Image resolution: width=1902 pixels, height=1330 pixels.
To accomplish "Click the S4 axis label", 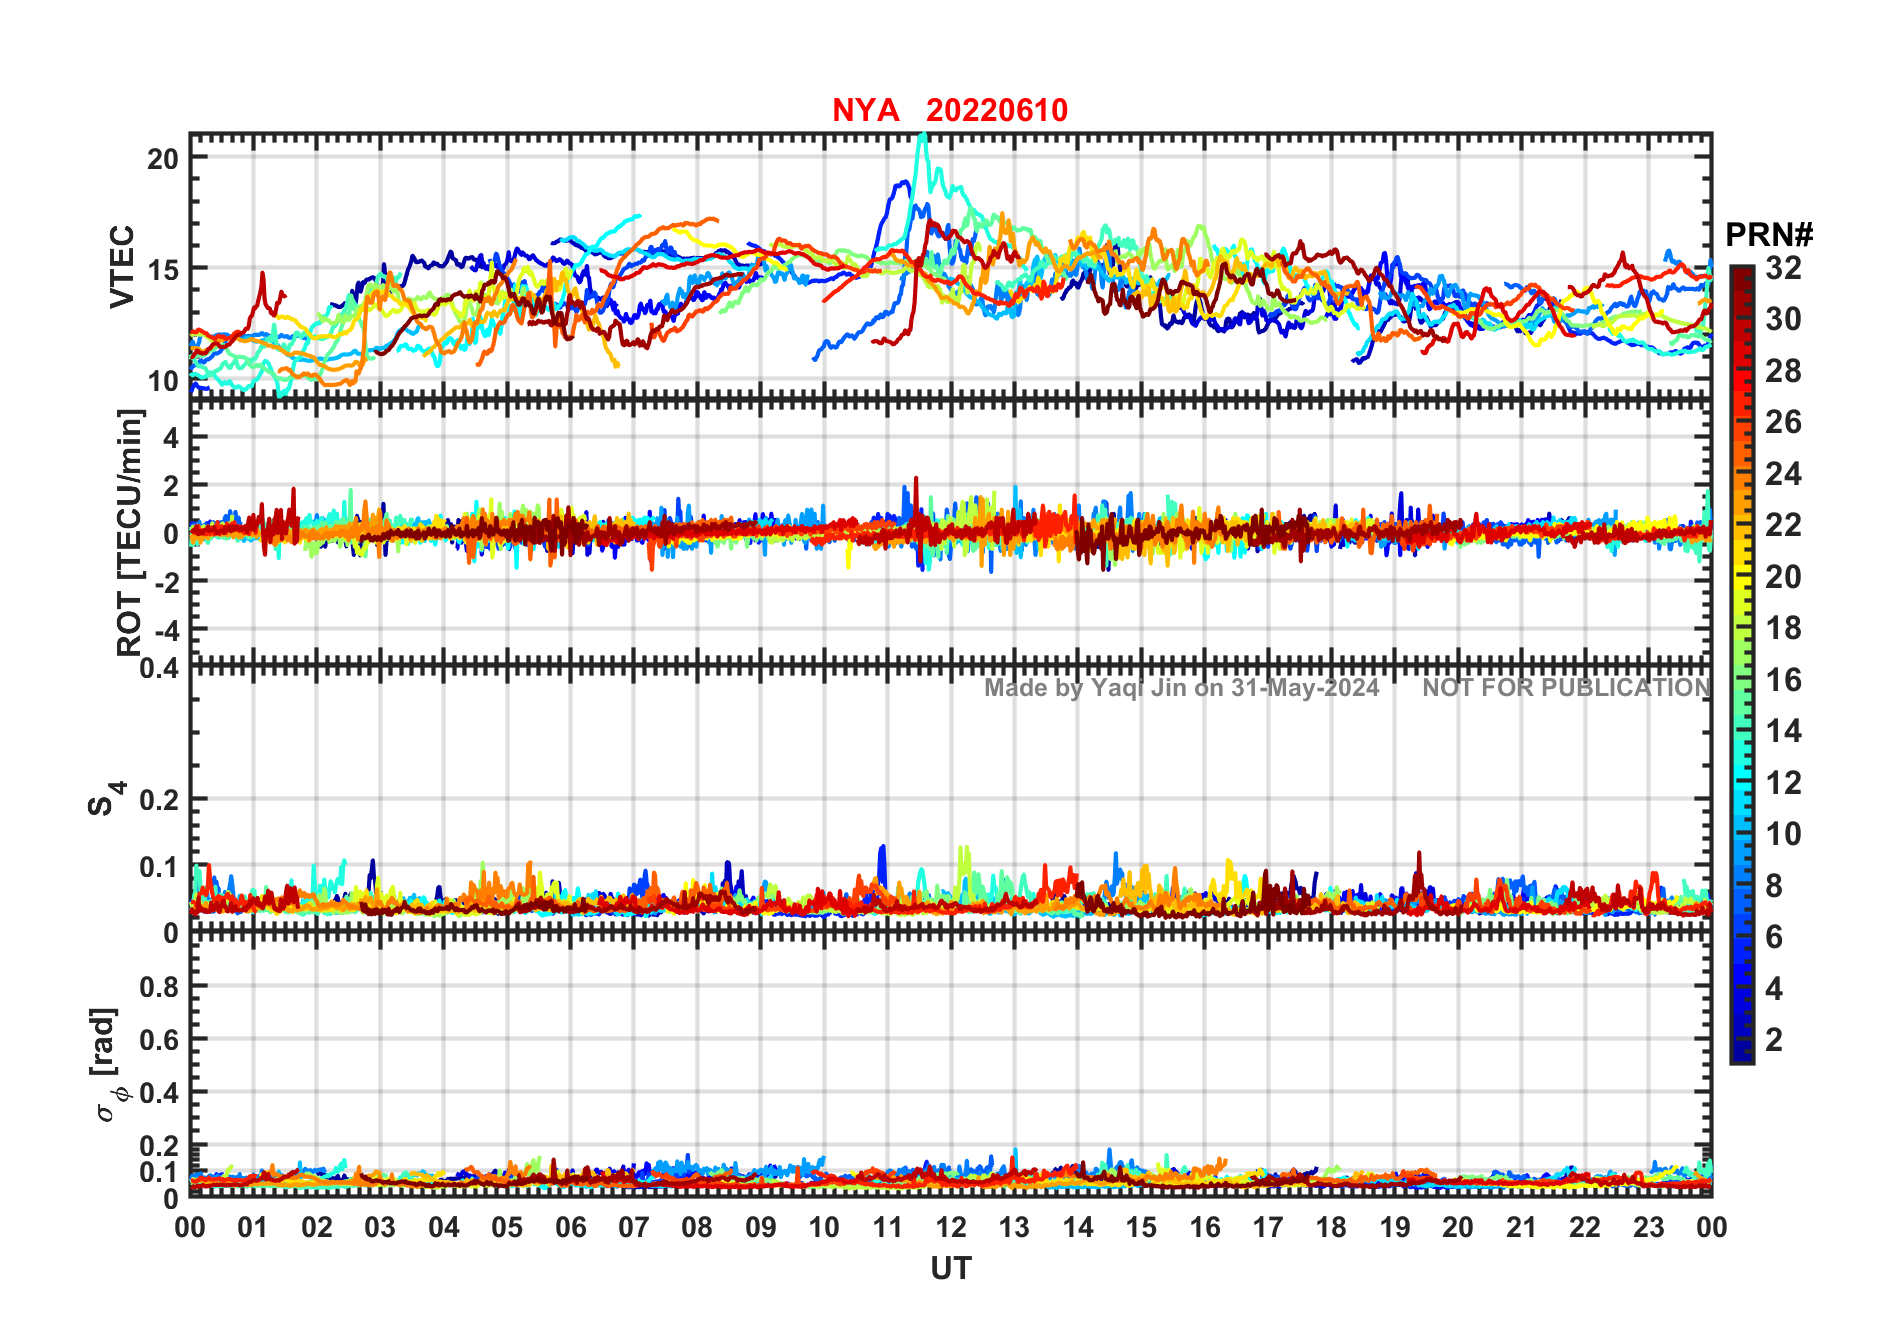I will point(106,799).
